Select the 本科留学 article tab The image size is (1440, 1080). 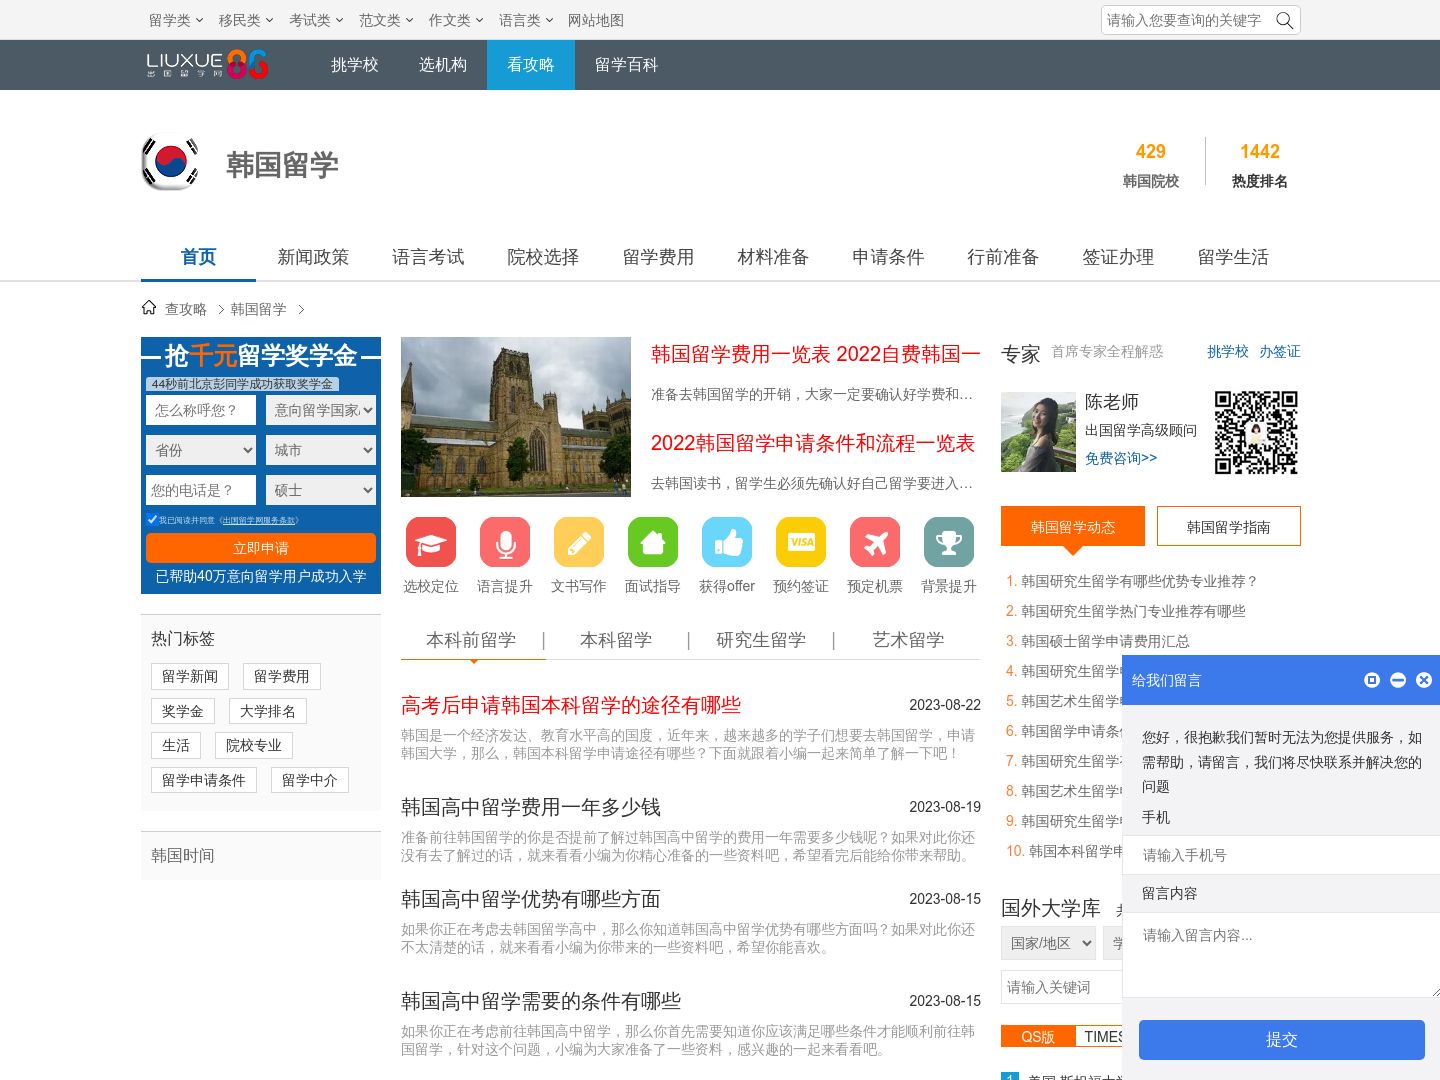pyautogui.click(x=616, y=640)
